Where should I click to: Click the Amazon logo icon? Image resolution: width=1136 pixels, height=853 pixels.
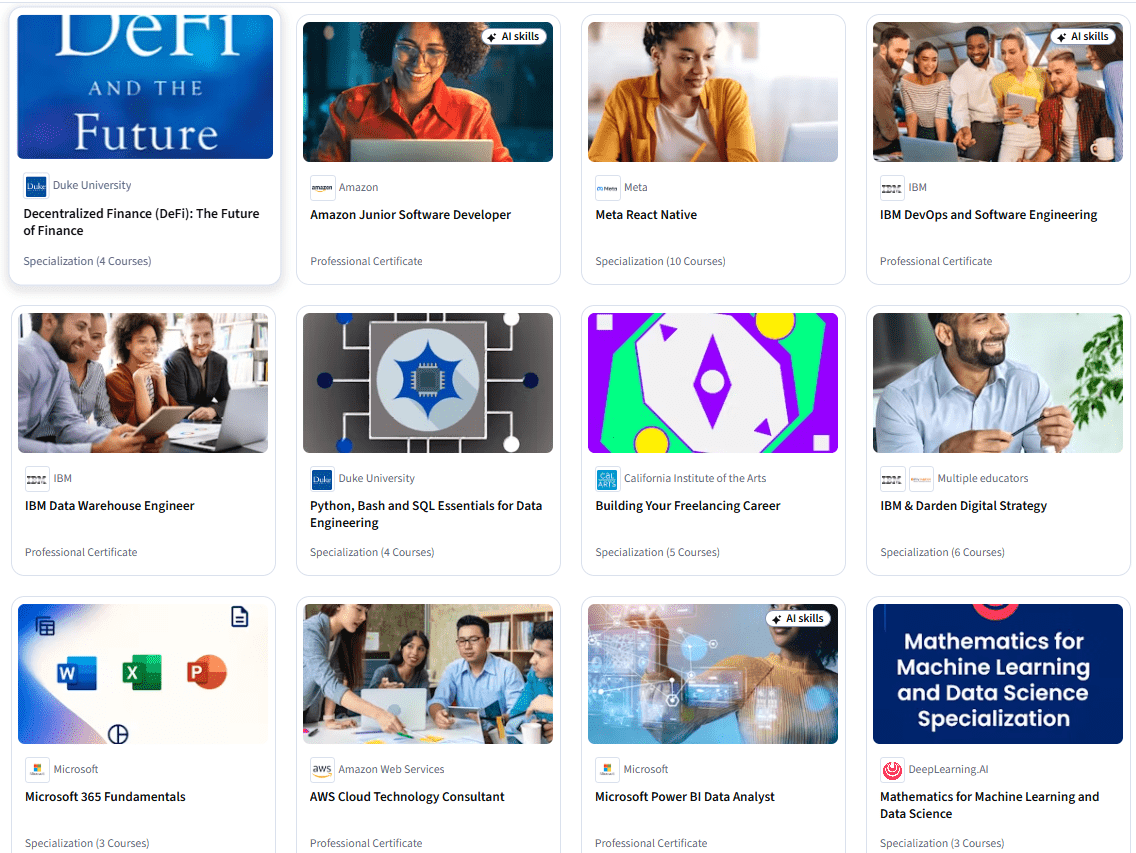[x=322, y=188]
